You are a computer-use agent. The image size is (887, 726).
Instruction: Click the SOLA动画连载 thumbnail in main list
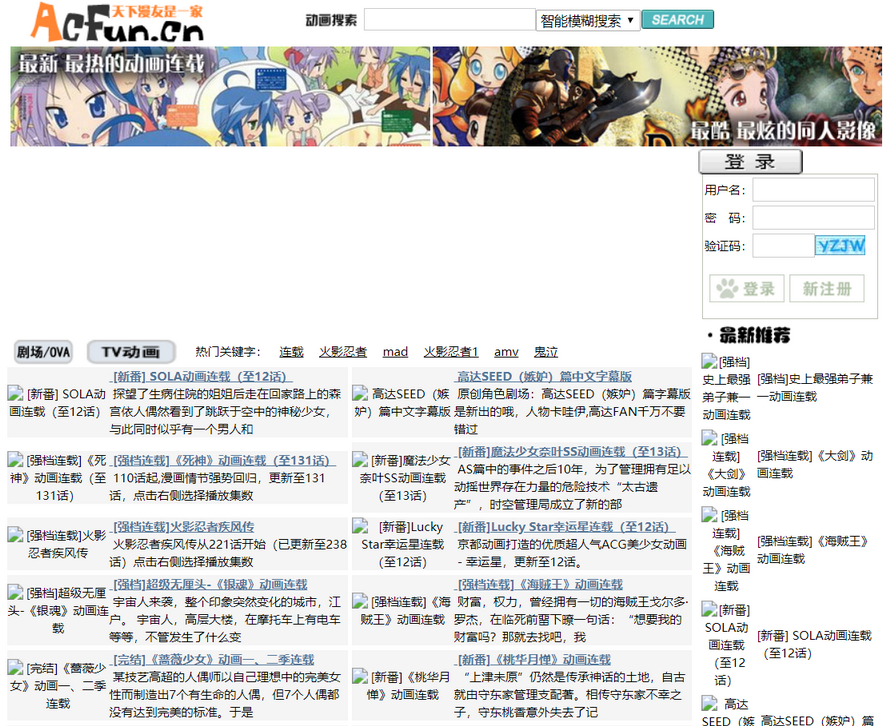pos(57,402)
